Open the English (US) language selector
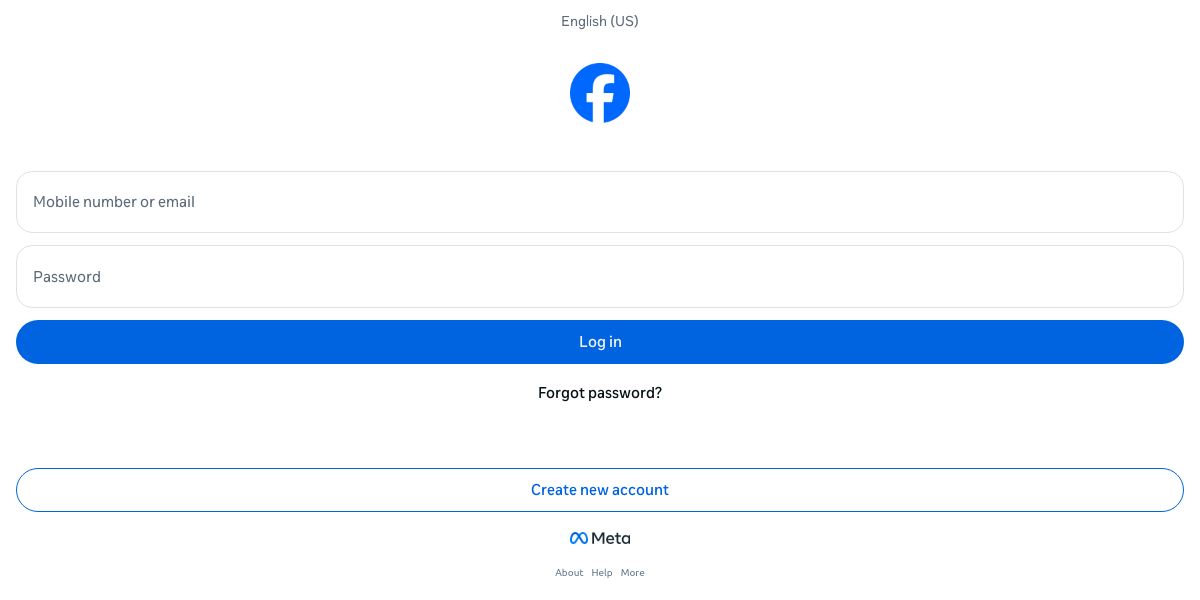Screen dimensions: 1200x600 (600, 21)
